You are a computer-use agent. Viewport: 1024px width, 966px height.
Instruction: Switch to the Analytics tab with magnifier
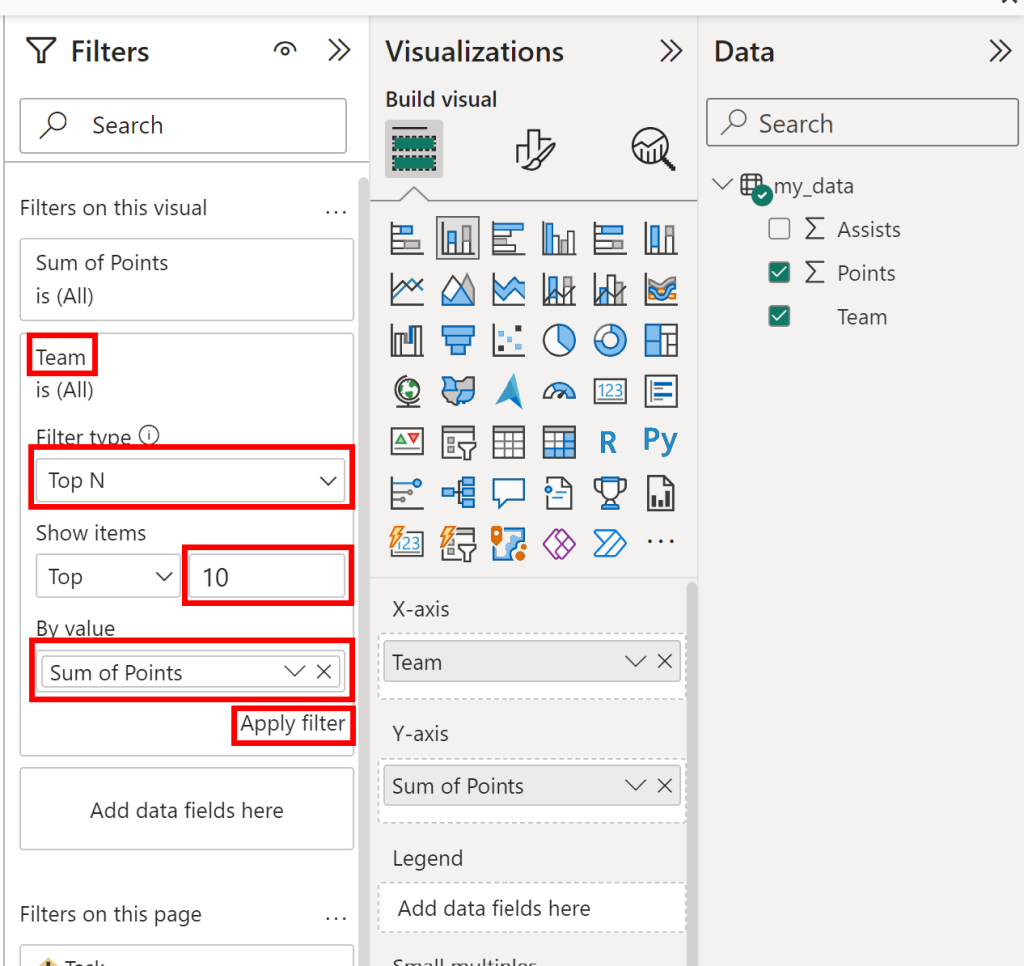[x=654, y=149]
